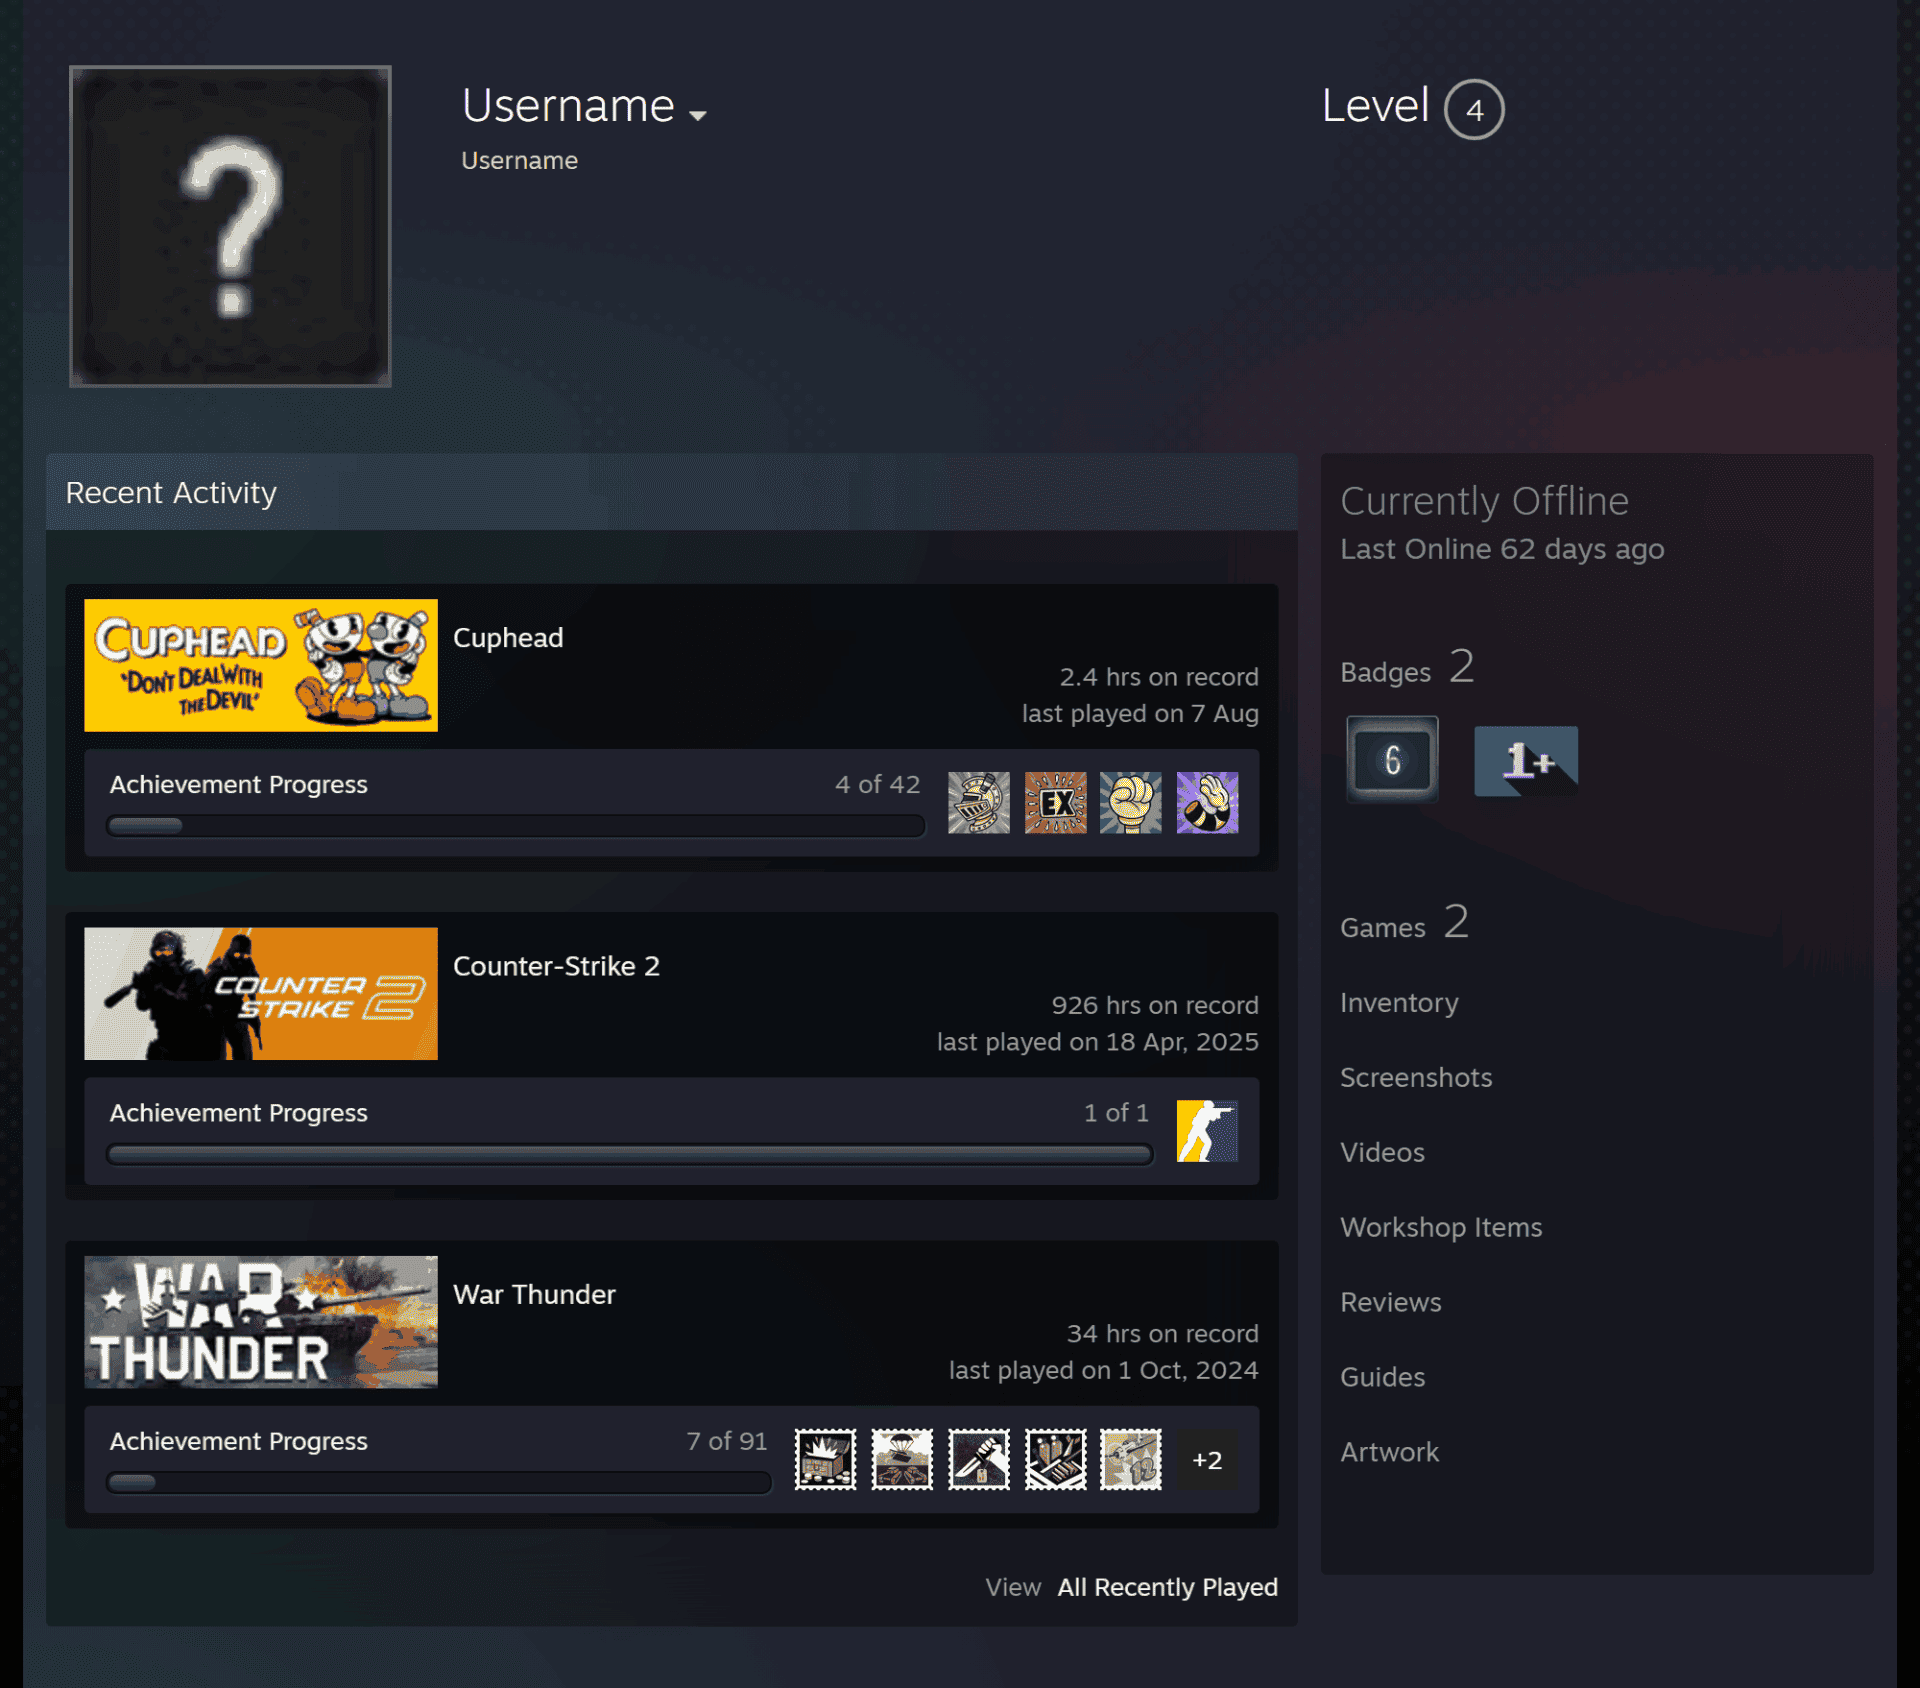Open Workshop Items
1920x1688 pixels.
tap(1441, 1227)
